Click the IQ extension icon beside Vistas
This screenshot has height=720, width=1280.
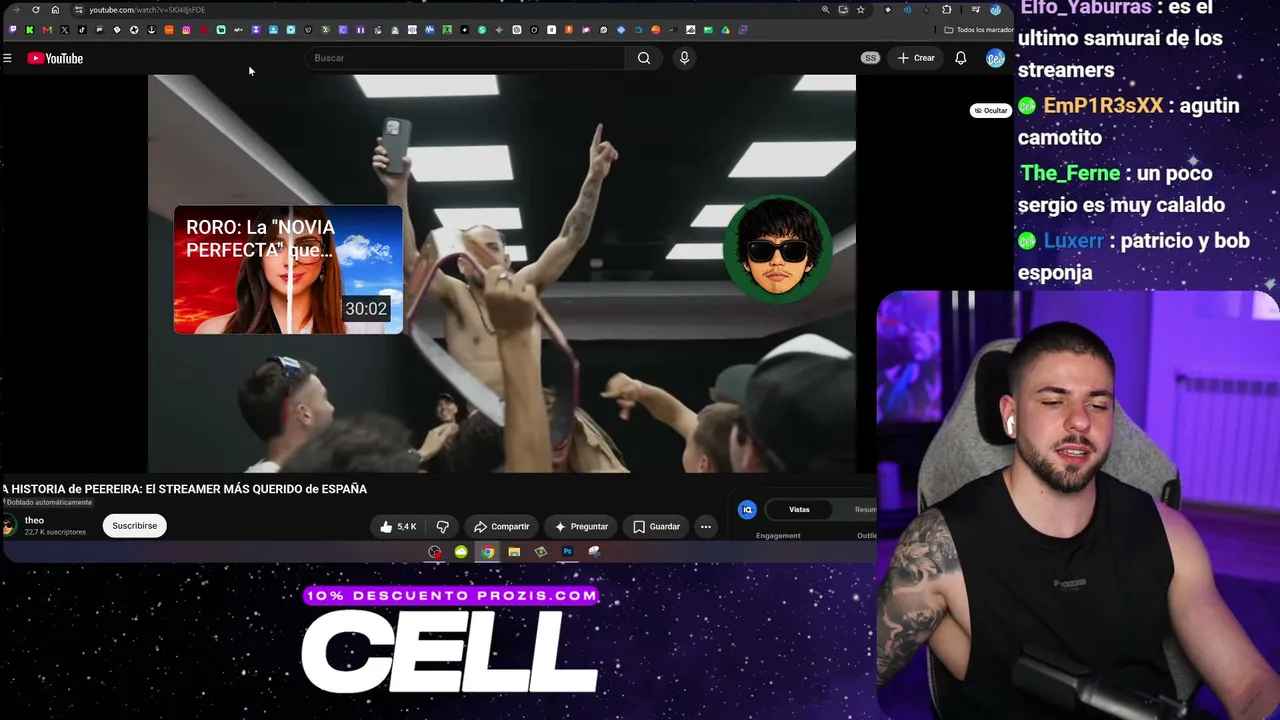(747, 510)
